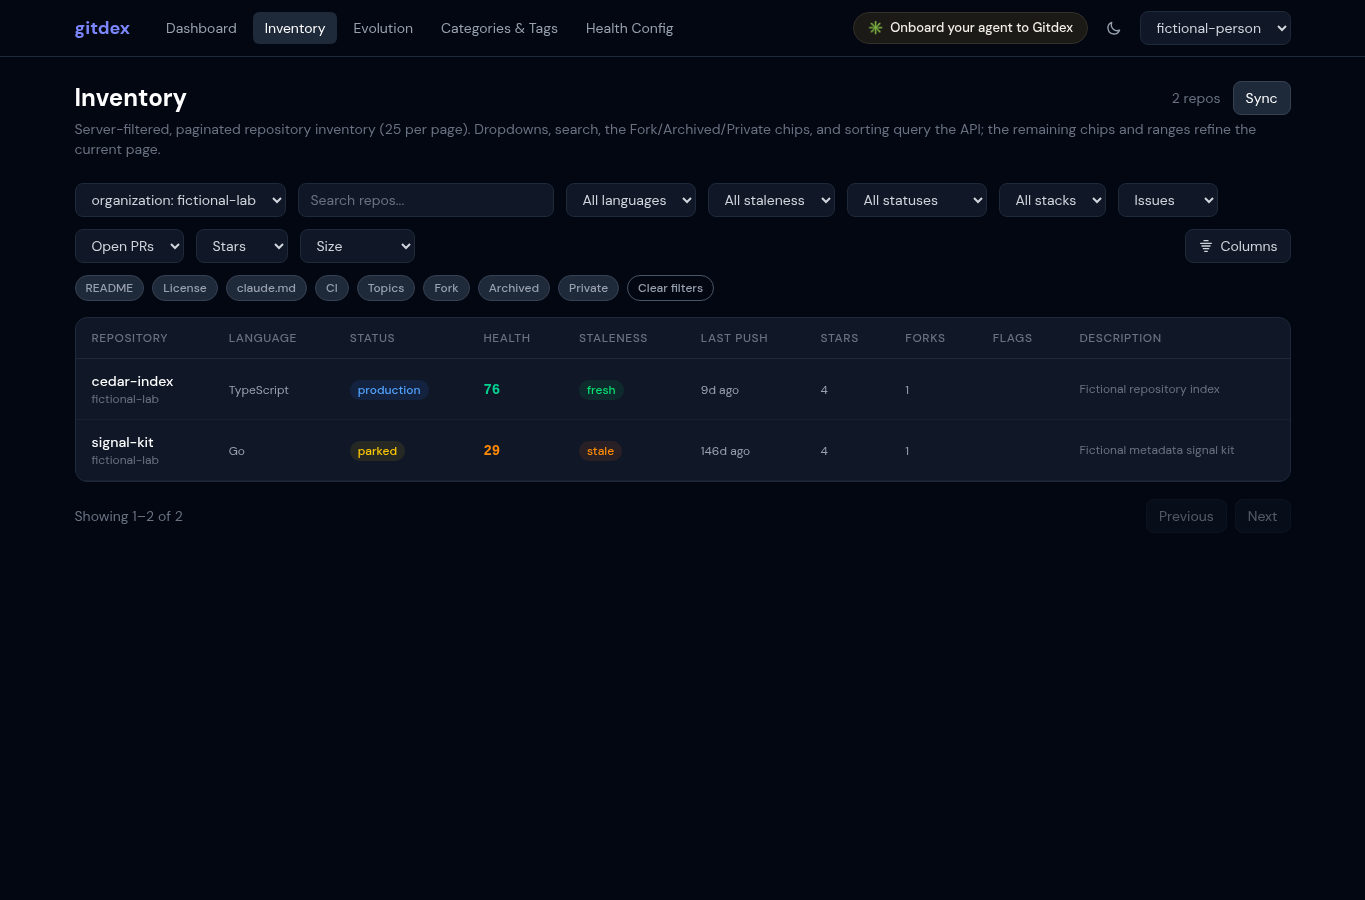Toggle the Private filter chip
The height and width of the screenshot is (900, 1365).
(x=588, y=288)
